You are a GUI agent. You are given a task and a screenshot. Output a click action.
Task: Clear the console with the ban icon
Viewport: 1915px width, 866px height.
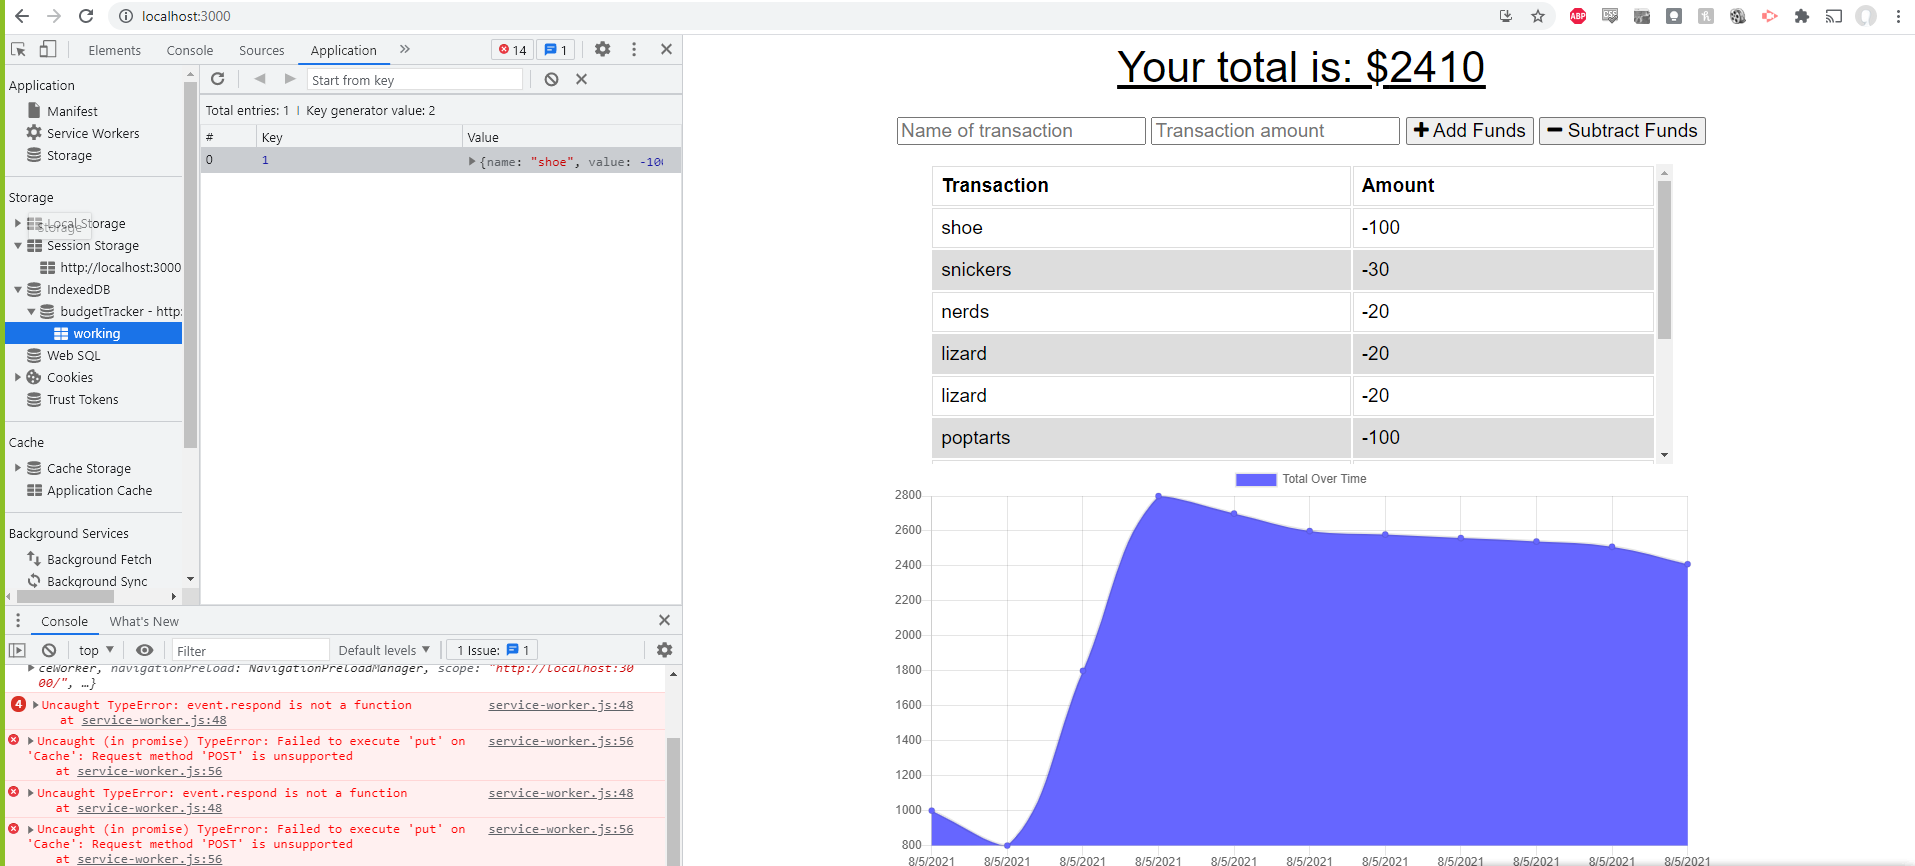pyautogui.click(x=49, y=650)
